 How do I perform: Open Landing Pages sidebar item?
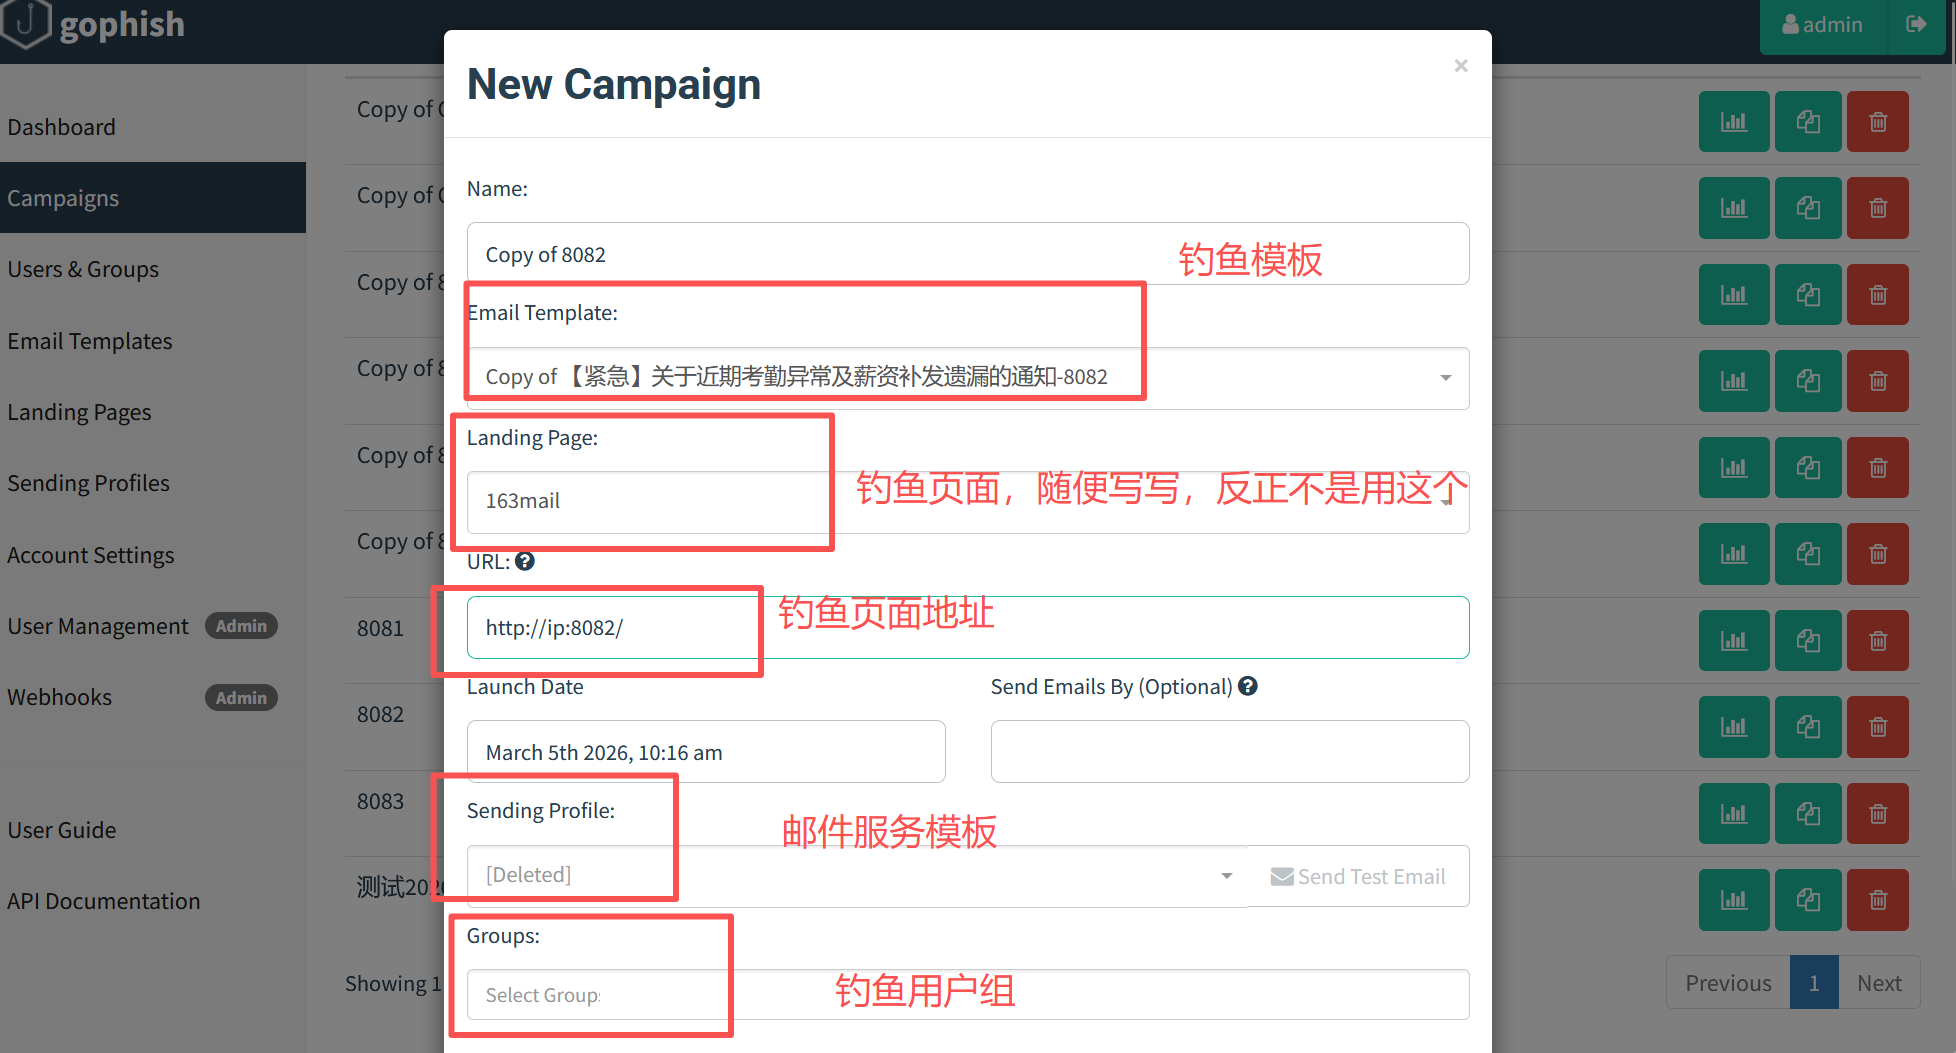coord(79,412)
